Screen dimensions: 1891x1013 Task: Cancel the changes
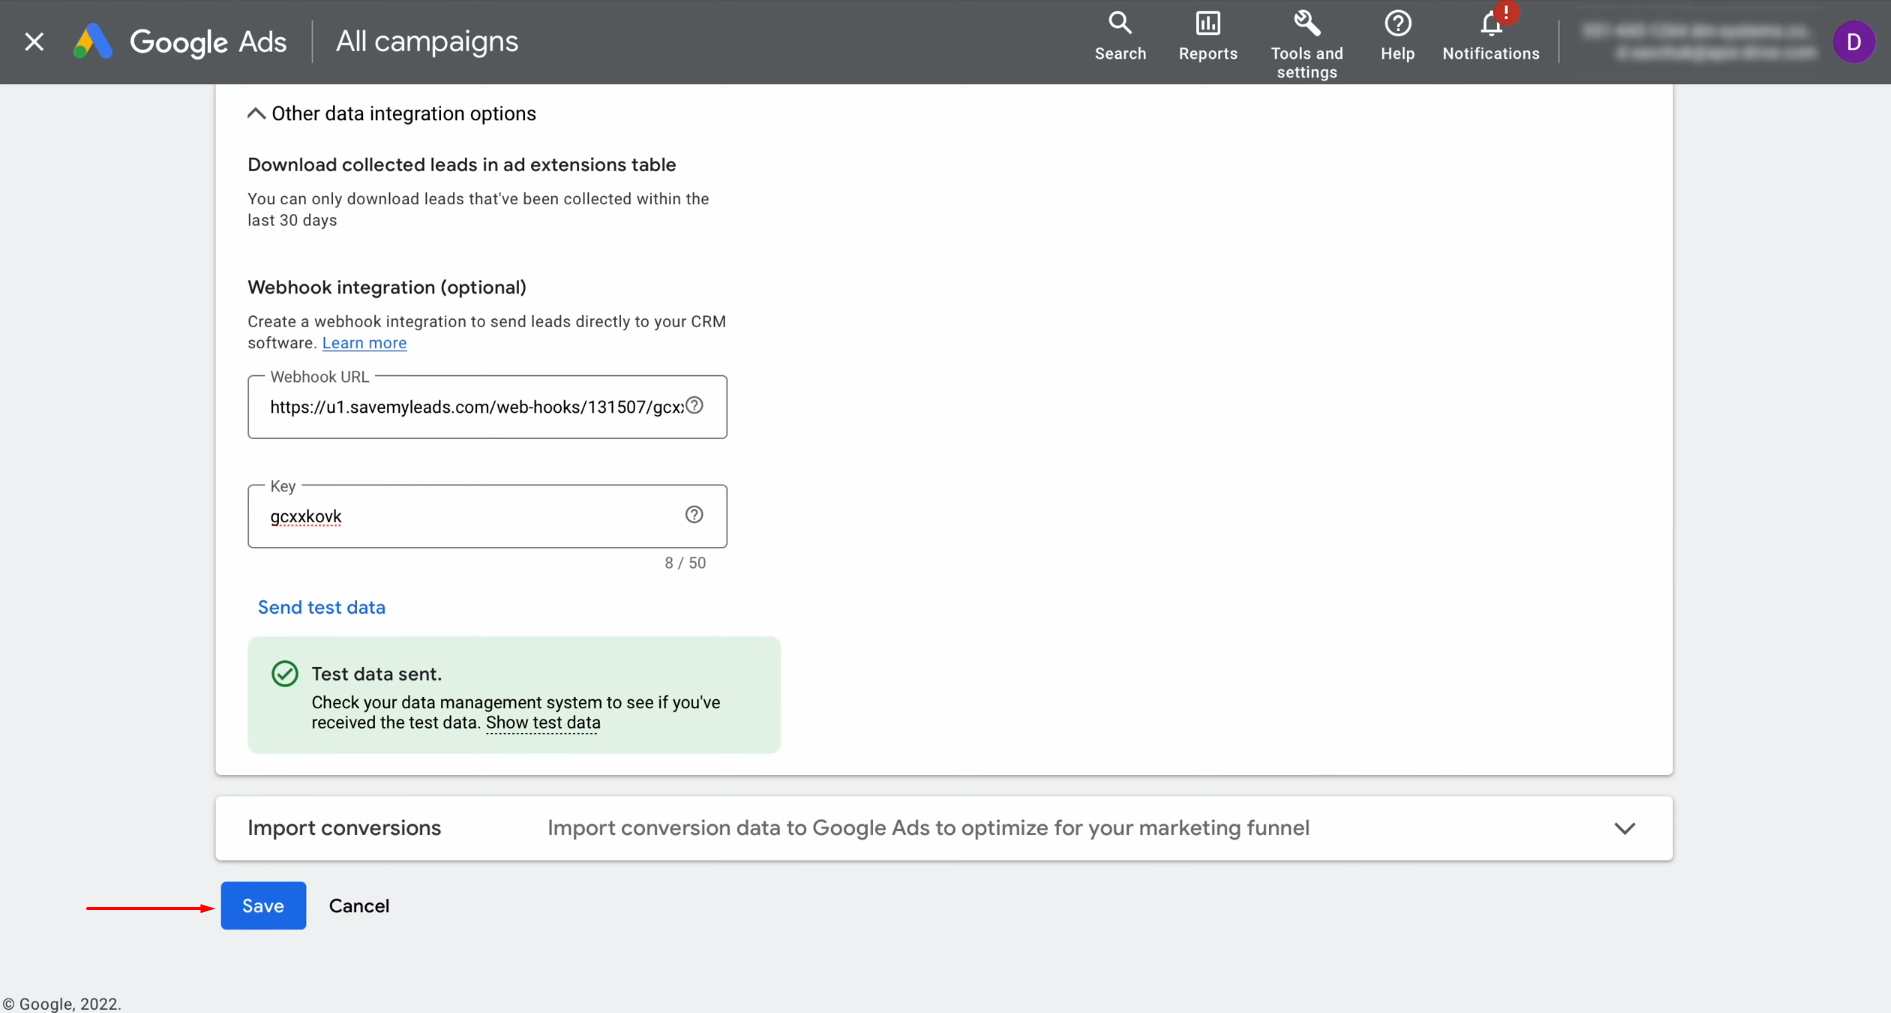[359, 906]
